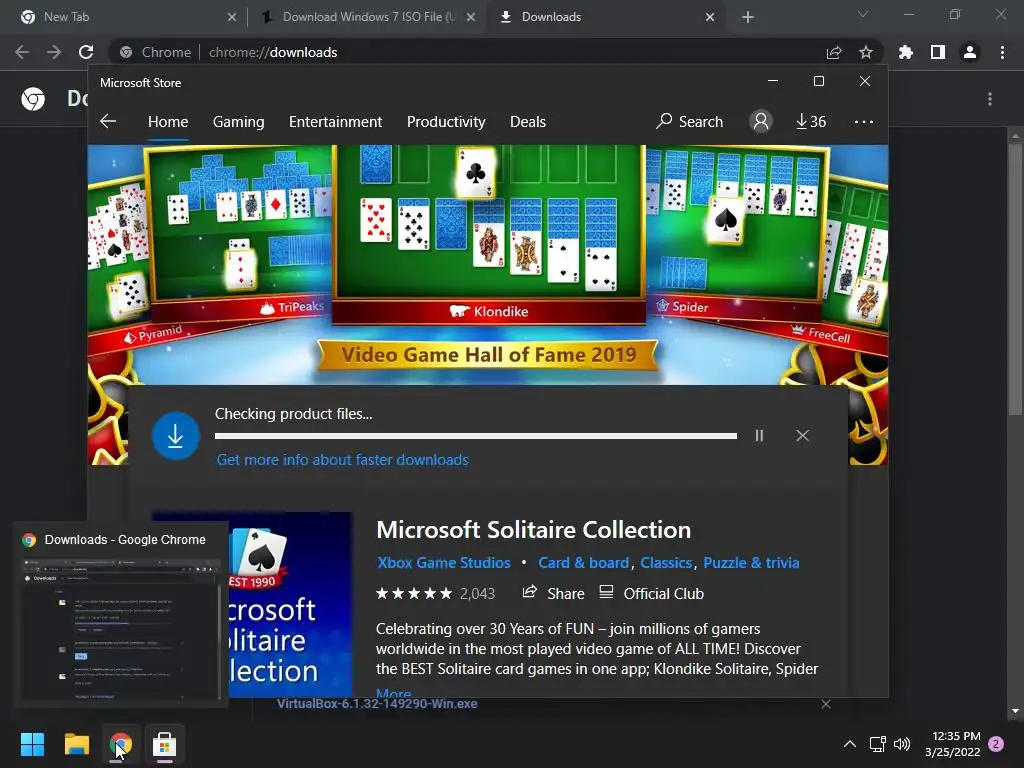The width and height of the screenshot is (1024, 768).
Task: Open the Microsoft Store Search
Action: point(690,121)
